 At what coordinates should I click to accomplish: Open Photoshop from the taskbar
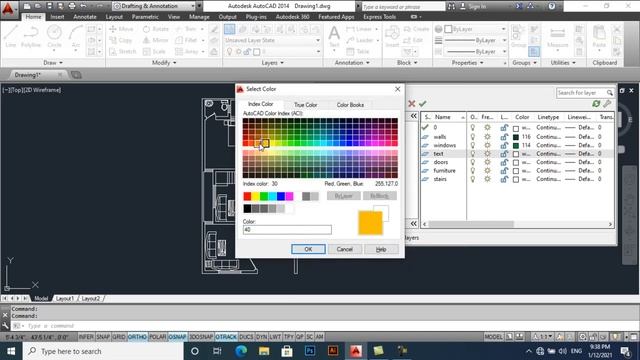[x=310, y=351]
